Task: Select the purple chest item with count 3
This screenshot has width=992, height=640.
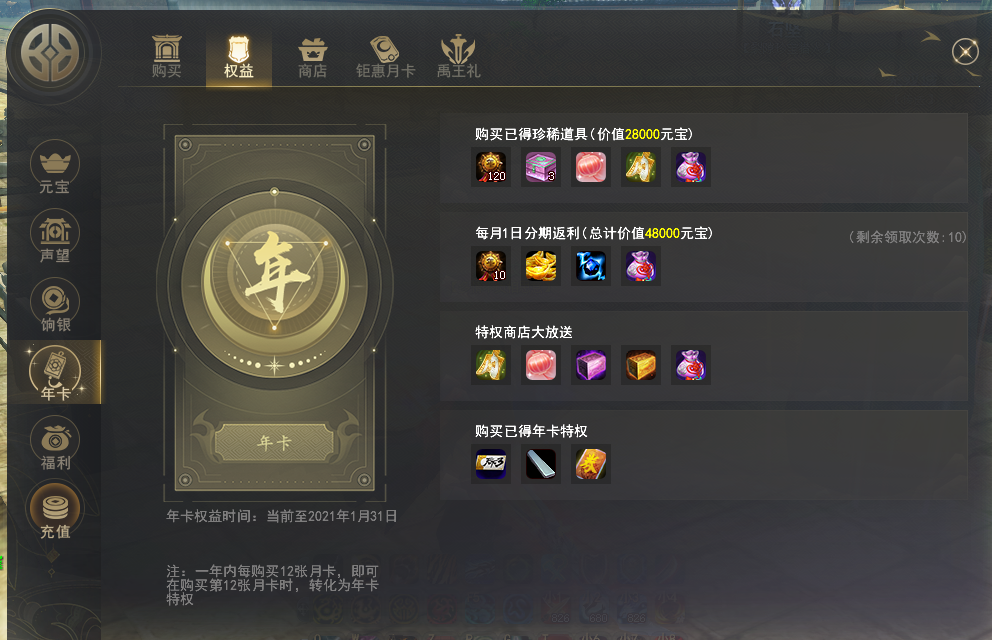Action: click(541, 167)
